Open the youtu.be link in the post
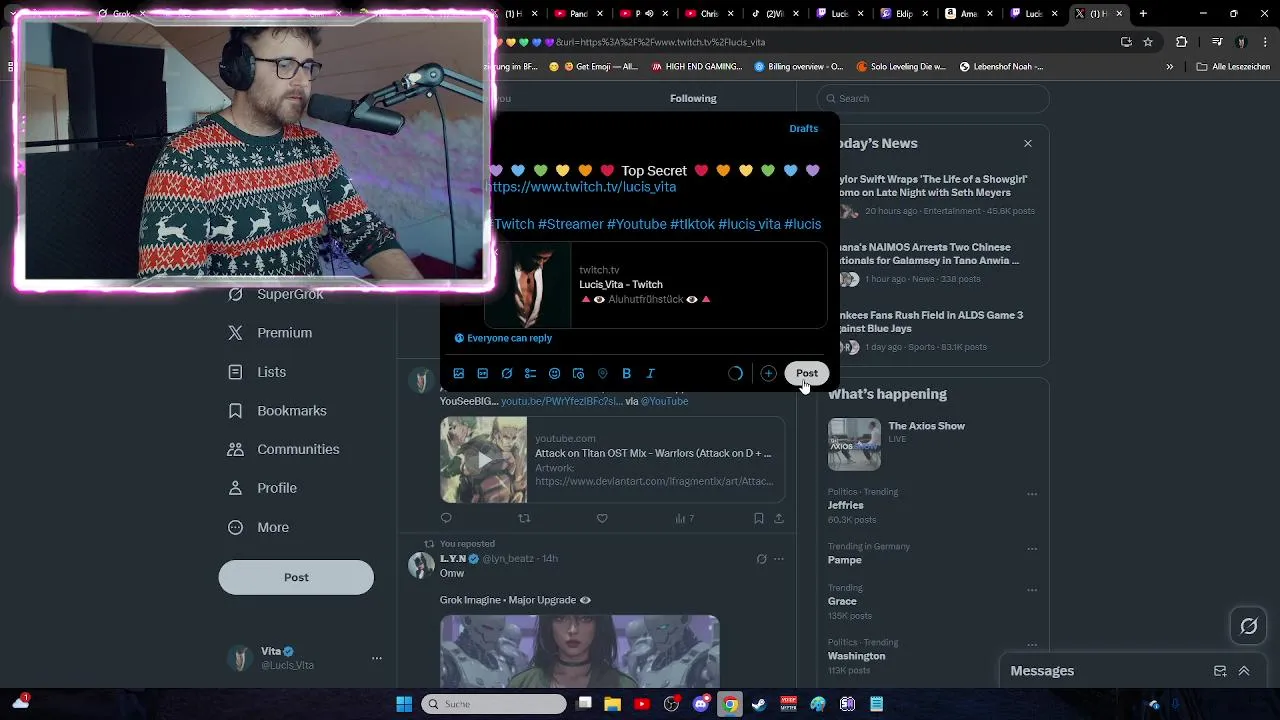The height and width of the screenshot is (720, 1280). click(561, 401)
